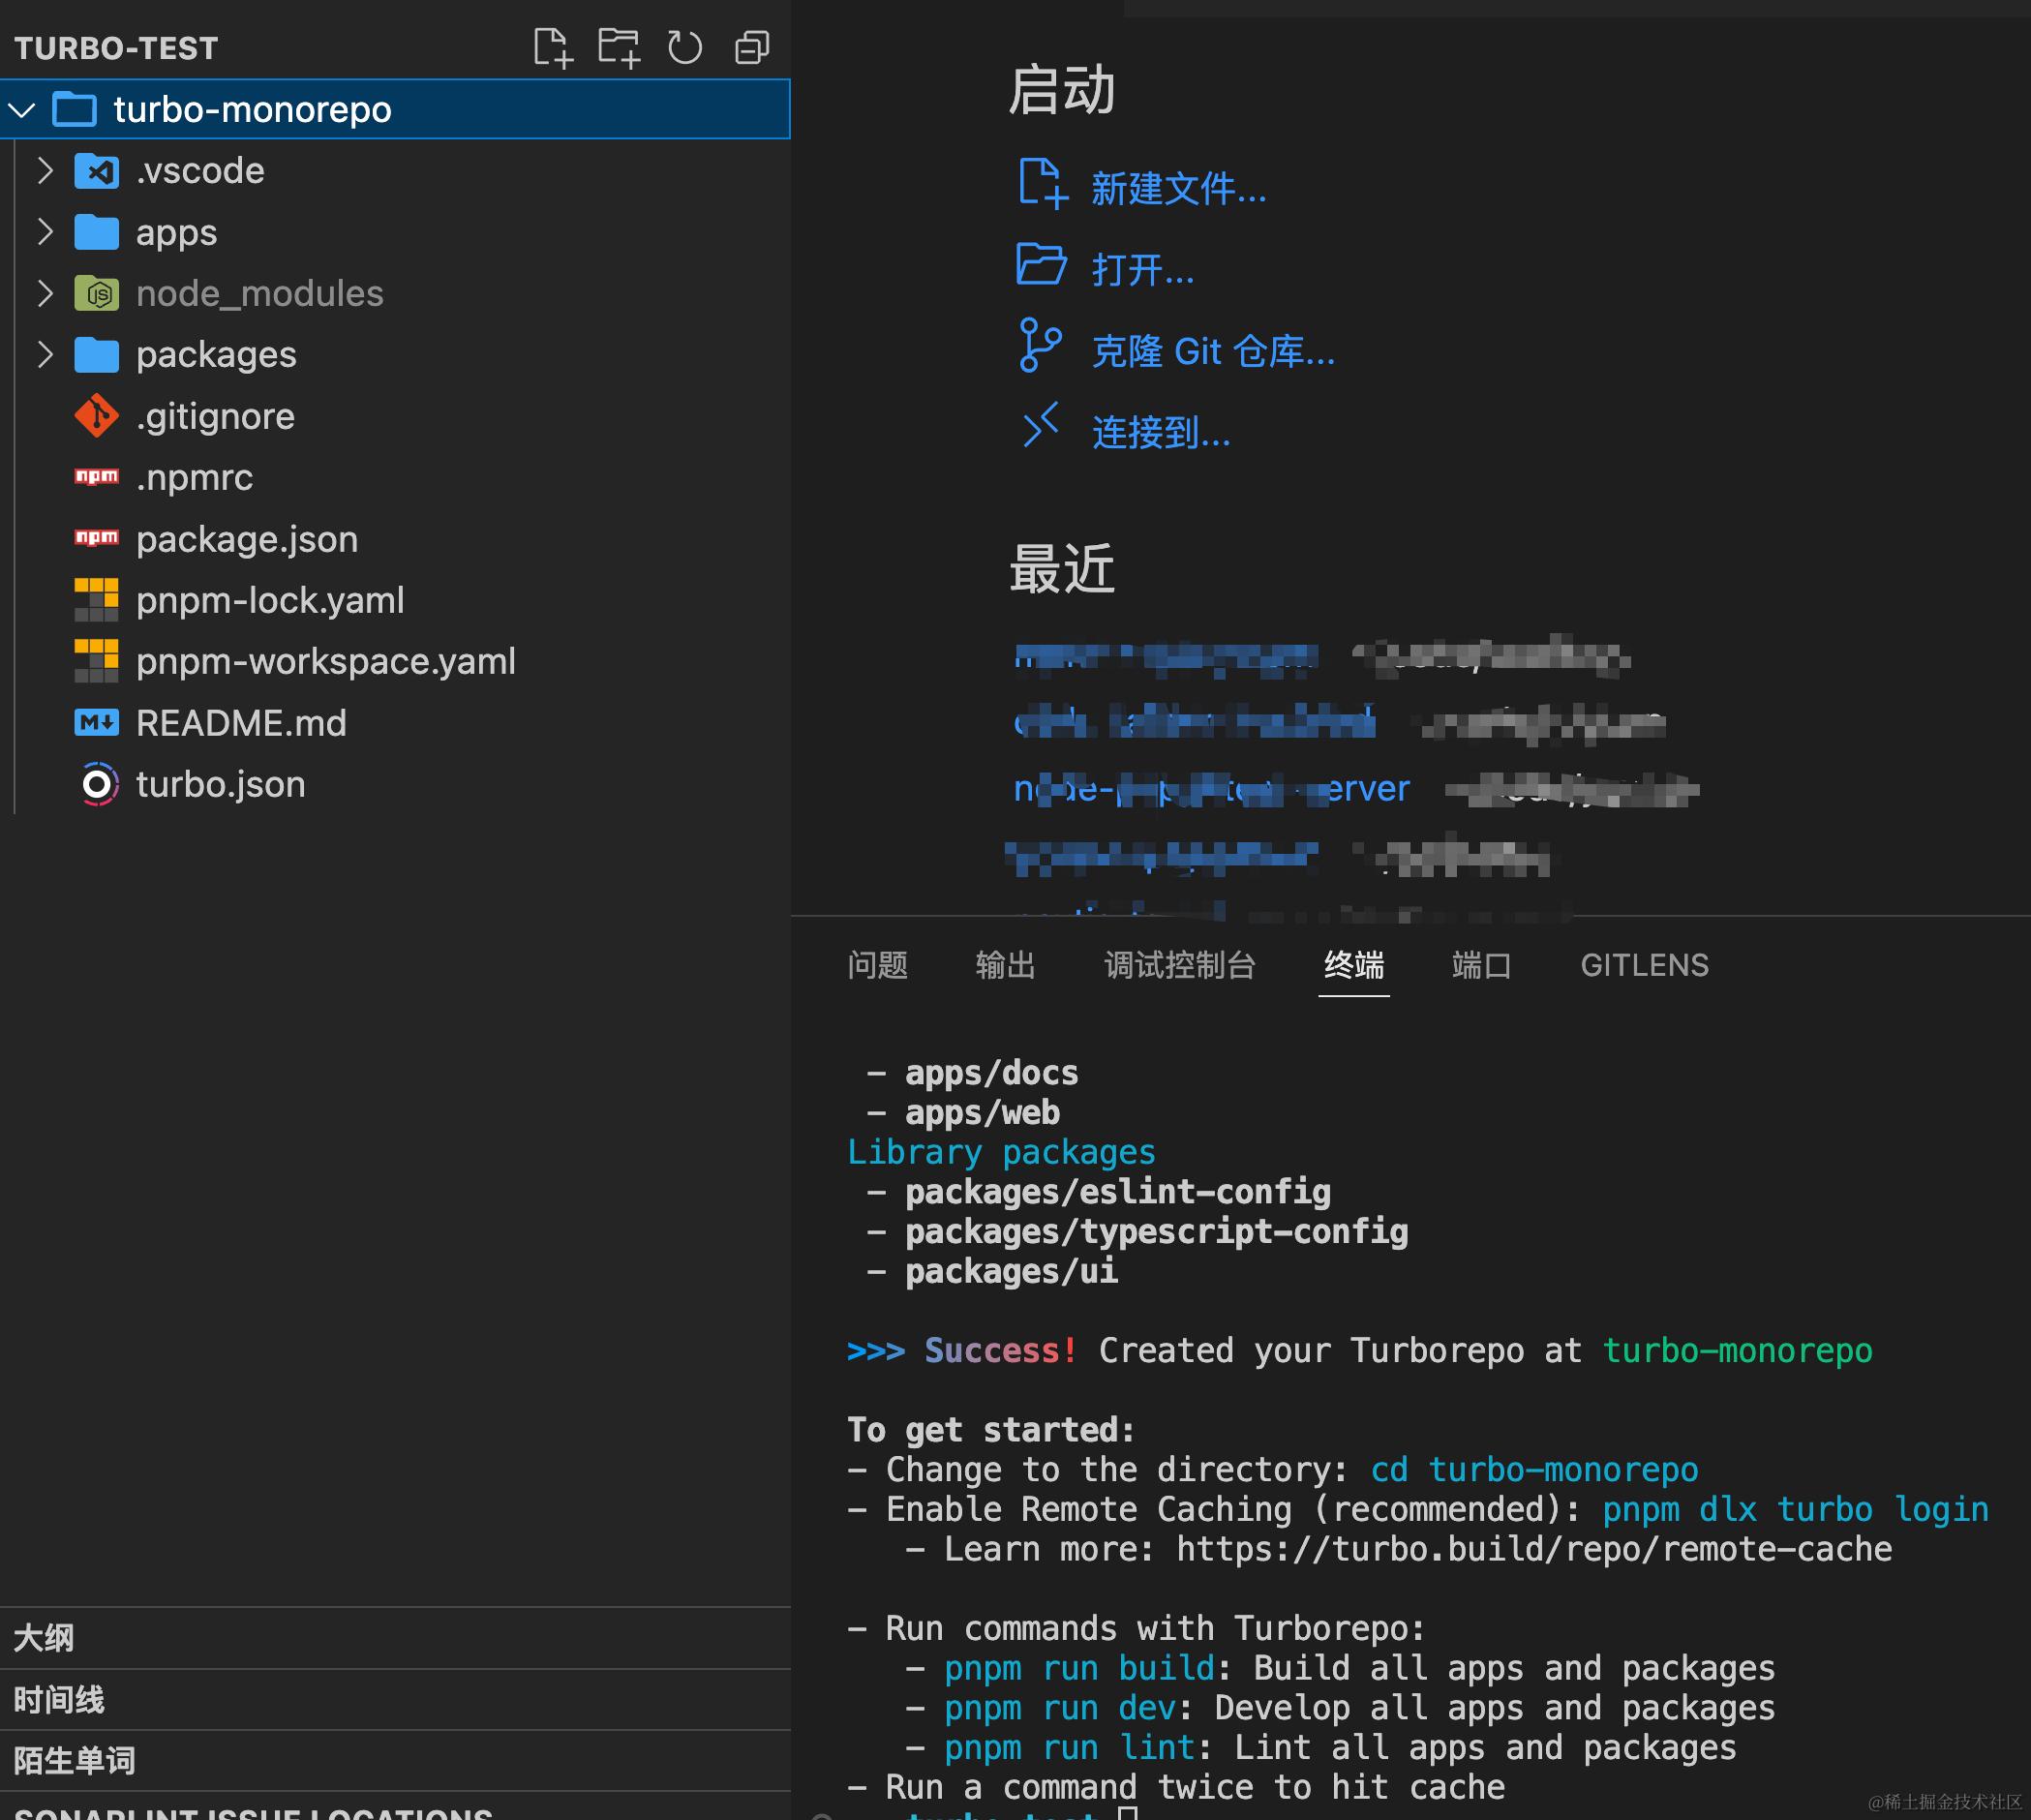Collapse all folders in explorer
2031x1820 pixels.
(752, 47)
